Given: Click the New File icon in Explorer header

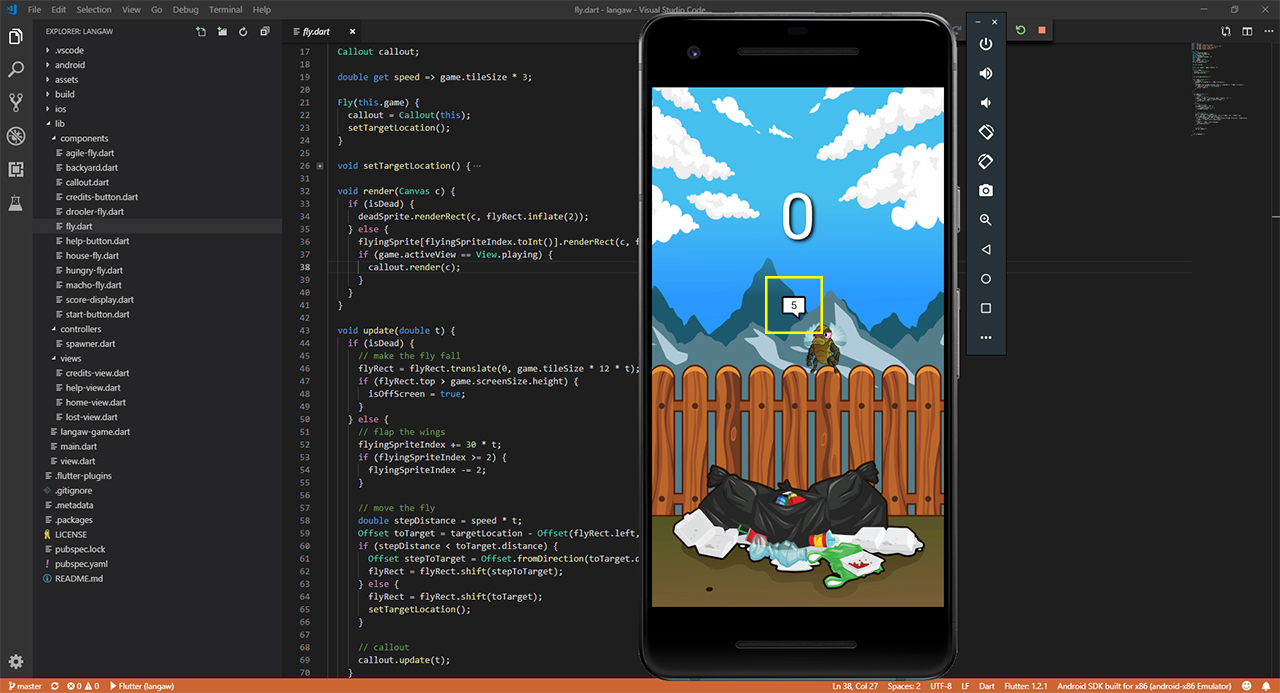Looking at the screenshot, I should point(201,32).
